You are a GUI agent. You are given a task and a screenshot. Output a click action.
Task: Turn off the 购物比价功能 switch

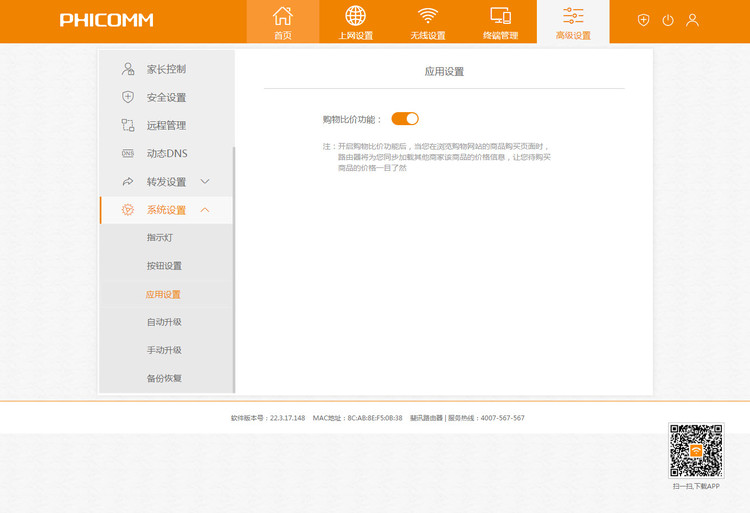tap(405, 119)
